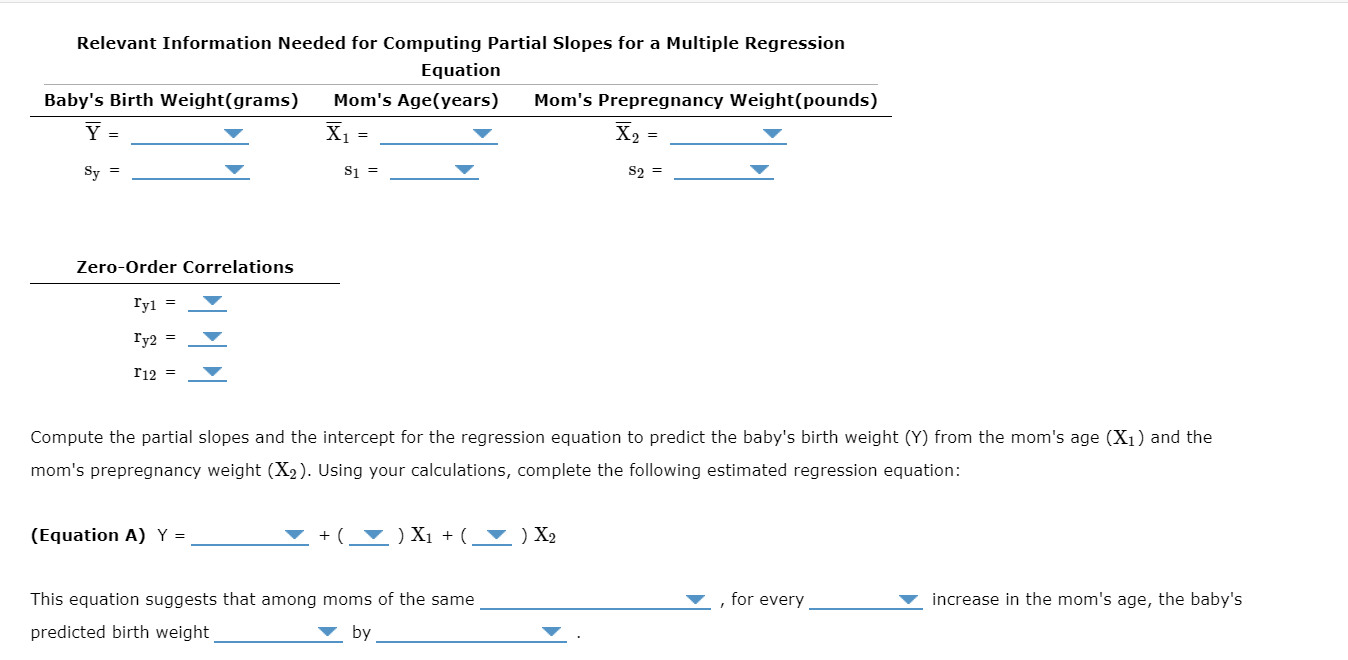
Task: Open the final dropdown after 'by'
Action: pyautogui.click(x=548, y=631)
